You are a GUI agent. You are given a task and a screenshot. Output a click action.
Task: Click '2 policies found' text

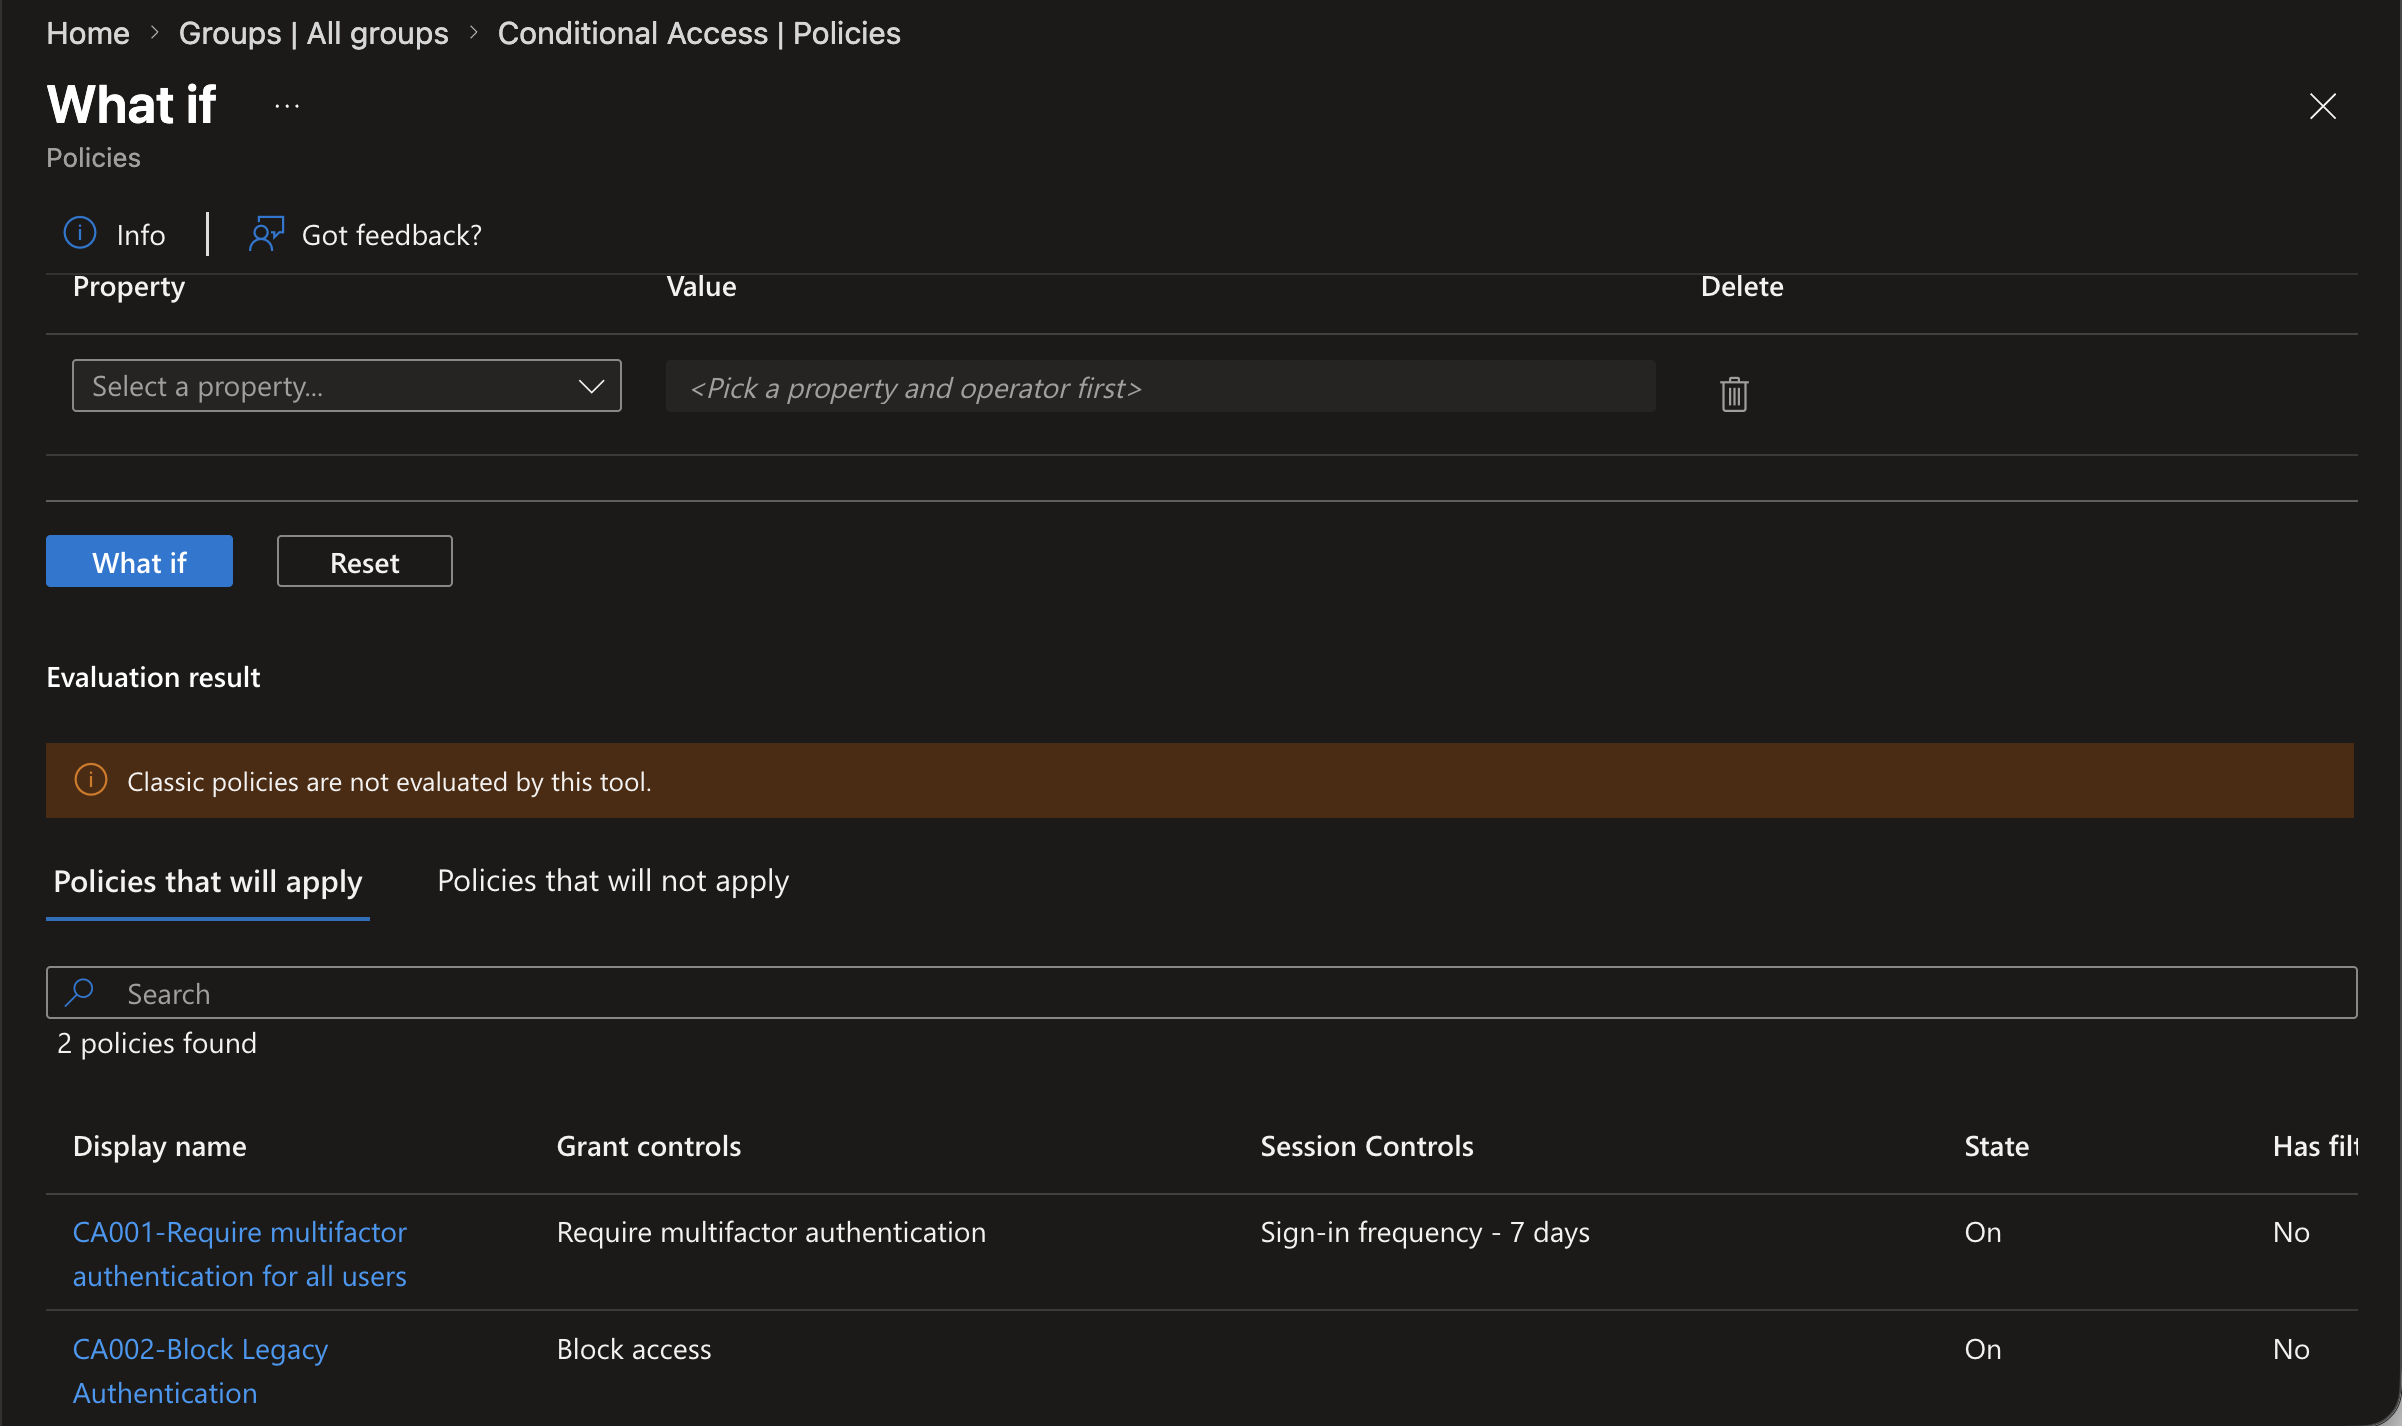pos(157,1043)
